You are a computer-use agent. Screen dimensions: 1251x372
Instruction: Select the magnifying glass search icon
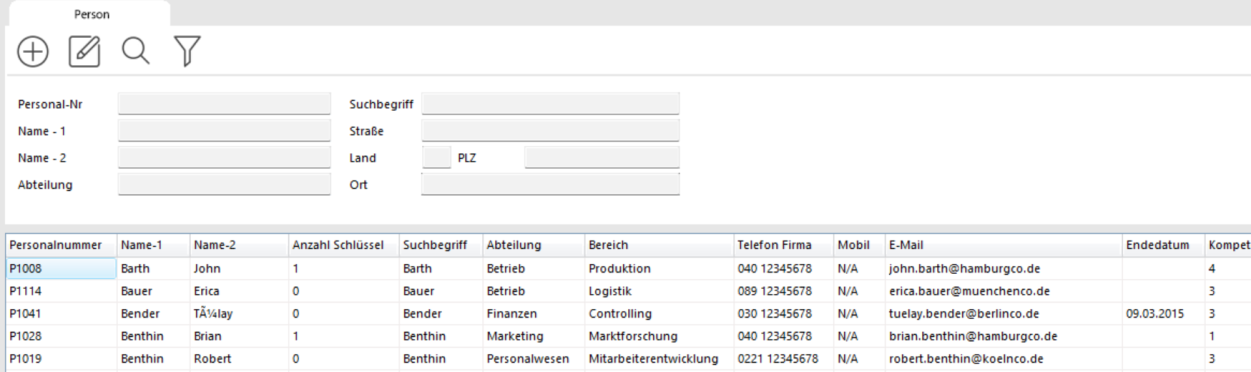tap(135, 52)
